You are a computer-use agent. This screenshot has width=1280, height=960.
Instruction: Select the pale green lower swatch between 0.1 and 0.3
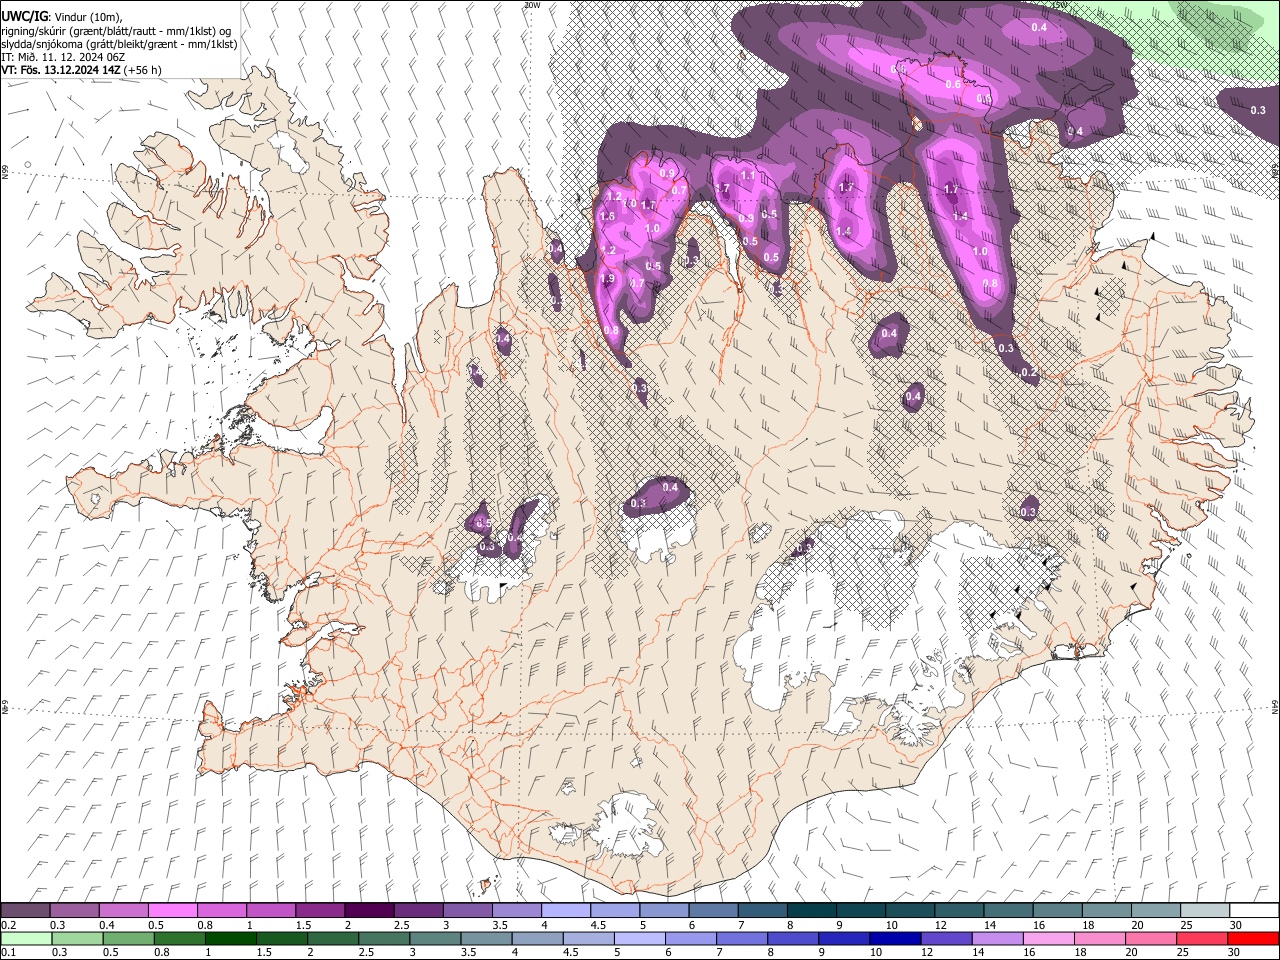point(26,938)
